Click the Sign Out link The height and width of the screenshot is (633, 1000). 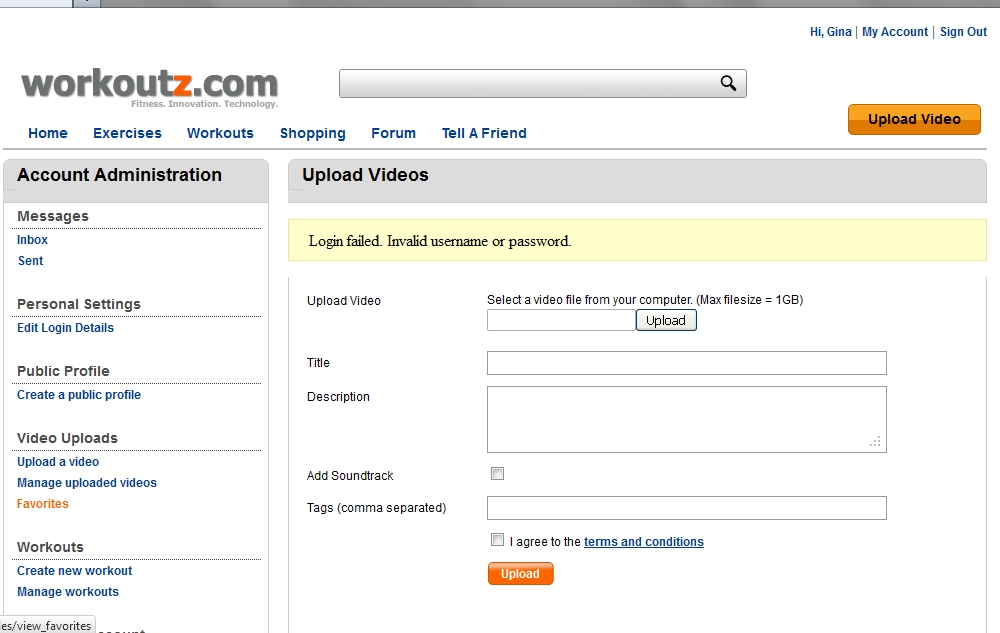tap(963, 32)
